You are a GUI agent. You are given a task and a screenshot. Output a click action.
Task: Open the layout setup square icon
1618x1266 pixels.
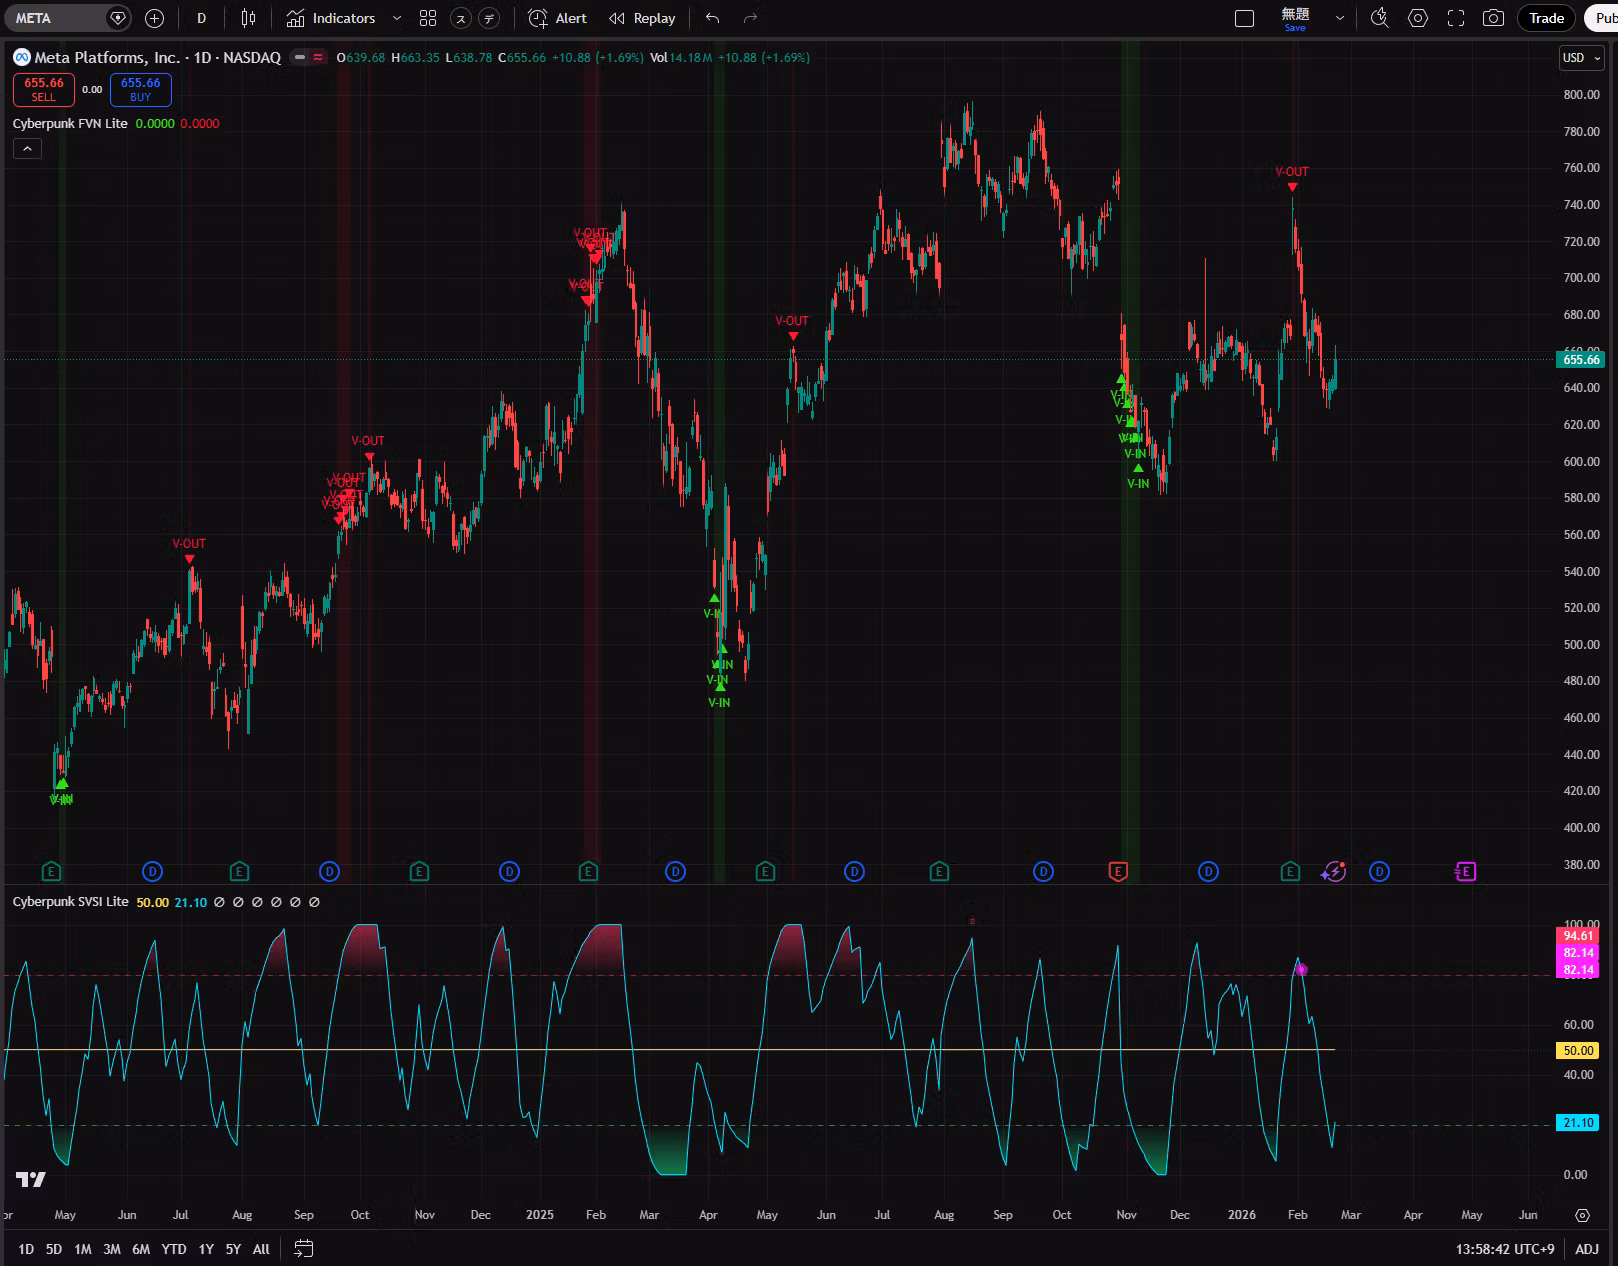coord(1245,18)
